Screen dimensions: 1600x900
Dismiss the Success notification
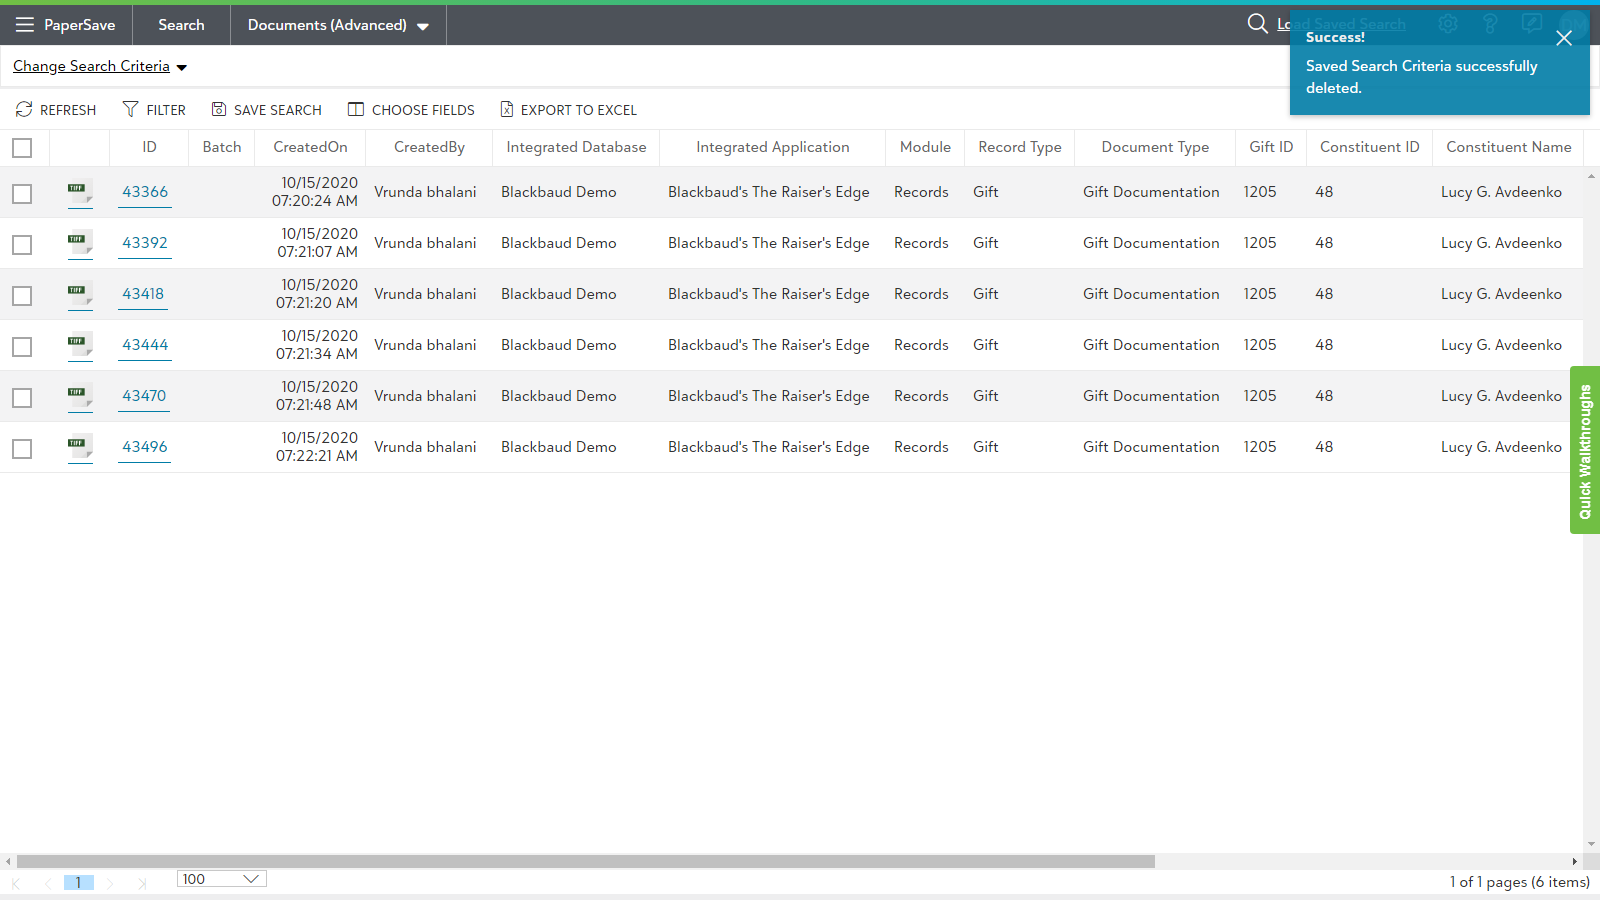pyautogui.click(x=1564, y=38)
